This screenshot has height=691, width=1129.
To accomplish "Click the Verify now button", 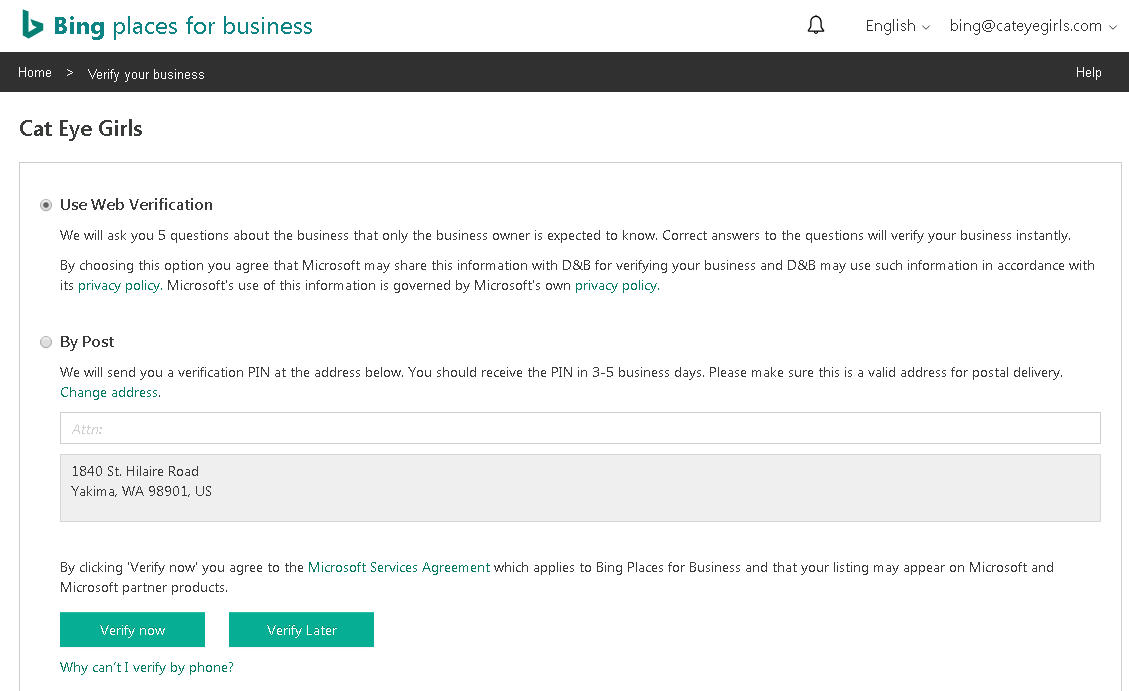I will (x=132, y=630).
